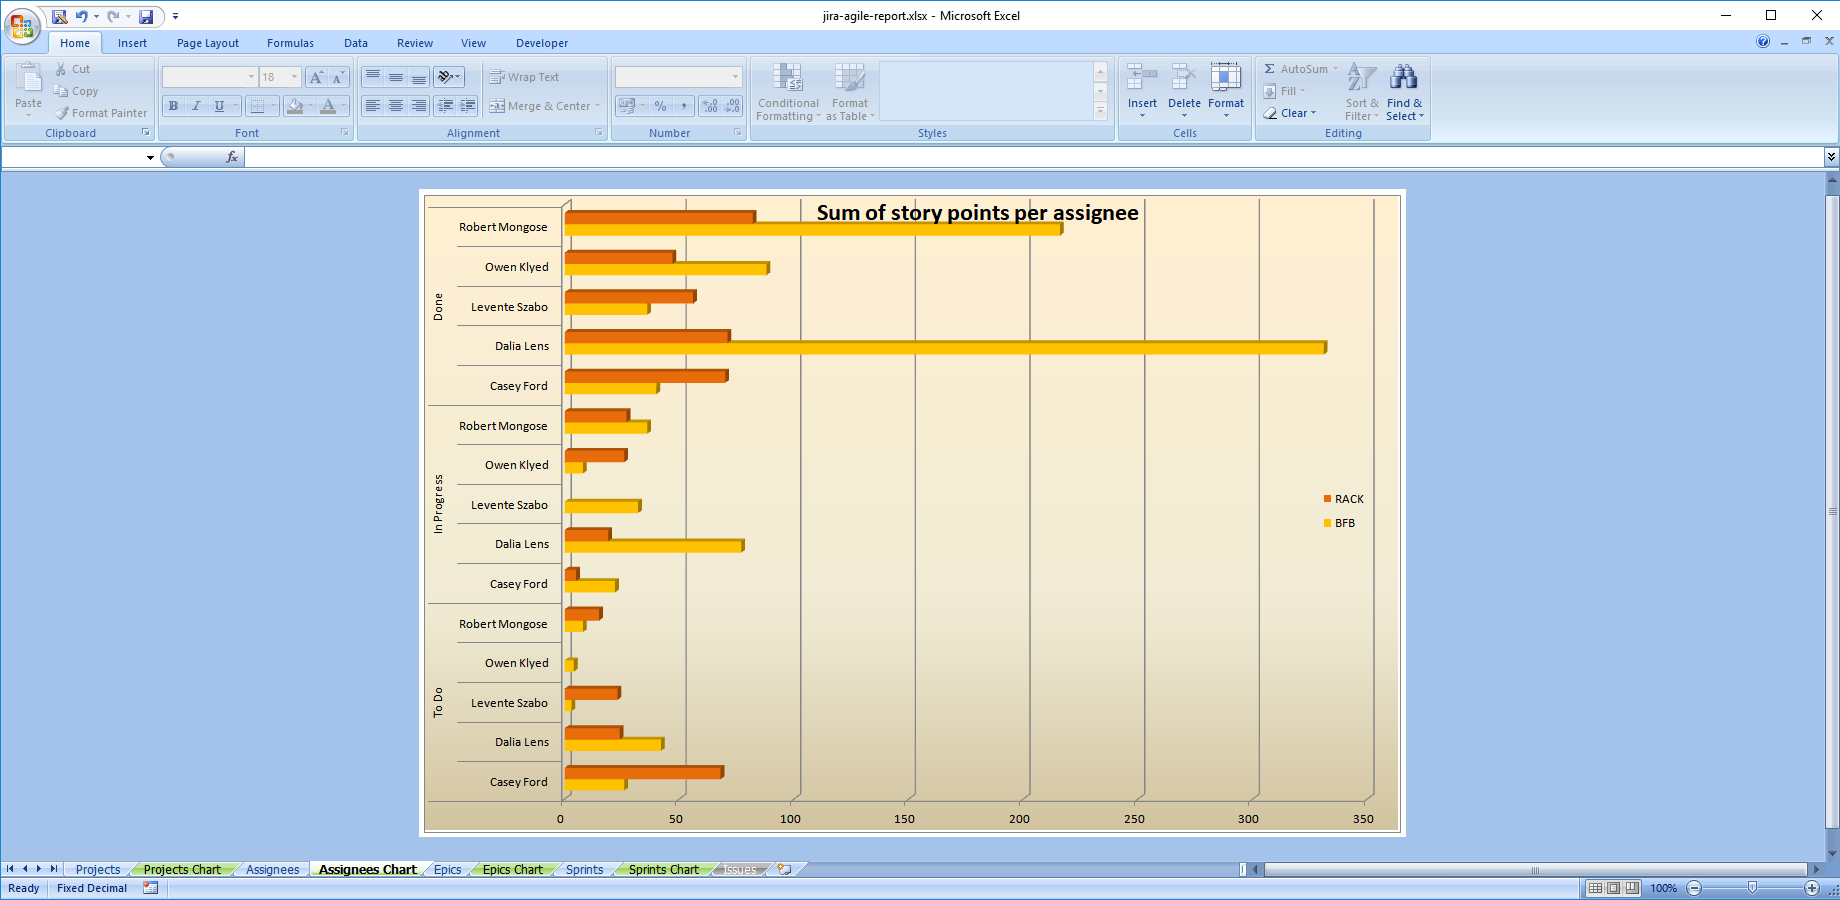1840x900 pixels.
Task: Click the insert function fx icon
Action: coord(232,157)
